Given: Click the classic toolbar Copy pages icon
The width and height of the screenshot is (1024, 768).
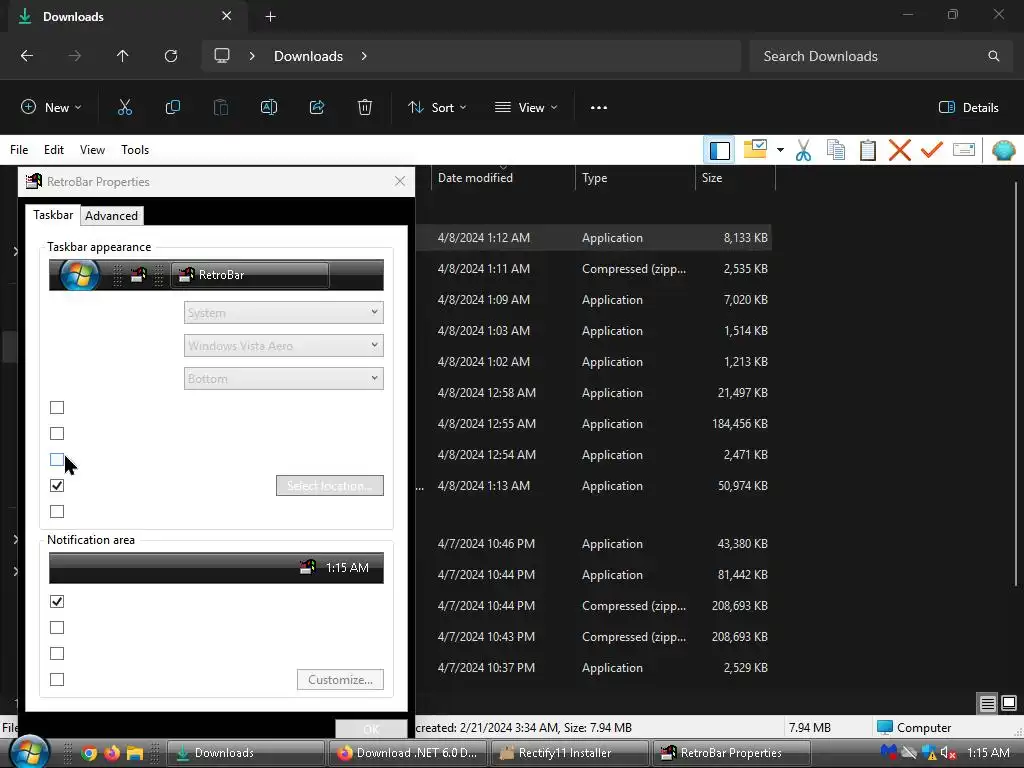Looking at the screenshot, I should point(836,150).
